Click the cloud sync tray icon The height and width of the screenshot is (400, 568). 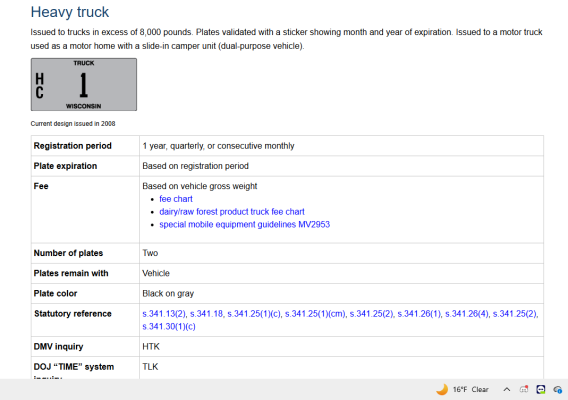[557, 389]
